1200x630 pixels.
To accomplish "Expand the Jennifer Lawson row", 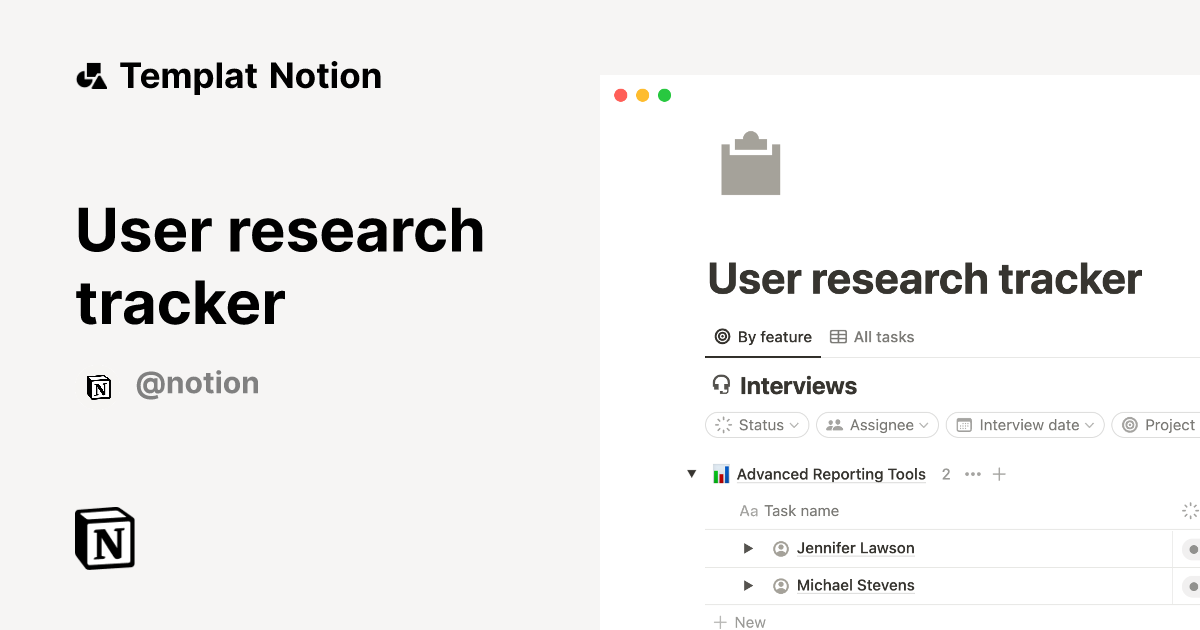I will click(748, 548).
